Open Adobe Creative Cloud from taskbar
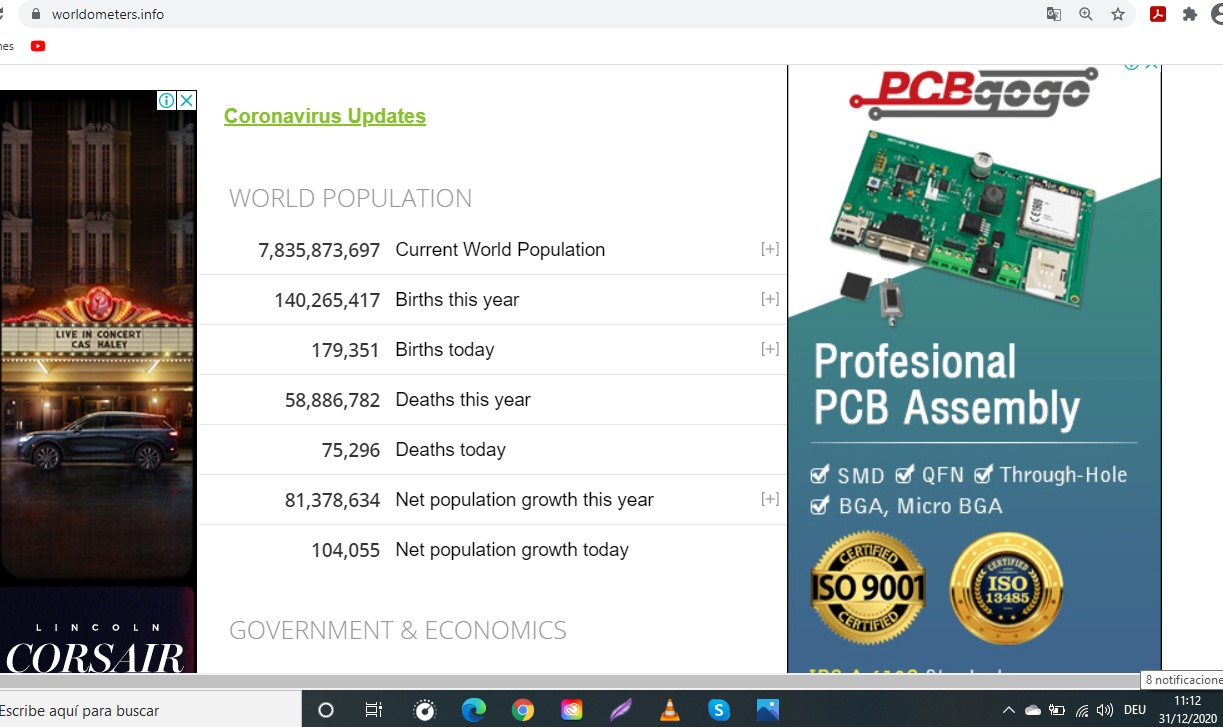The image size is (1223, 727). point(572,710)
